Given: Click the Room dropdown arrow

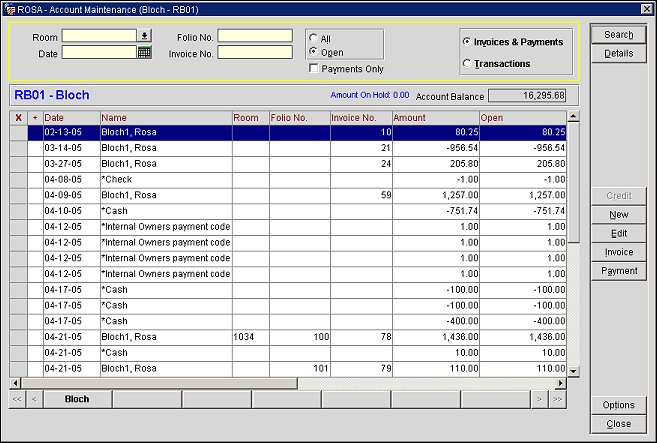Looking at the screenshot, I should pyautogui.click(x=144, y=36).
